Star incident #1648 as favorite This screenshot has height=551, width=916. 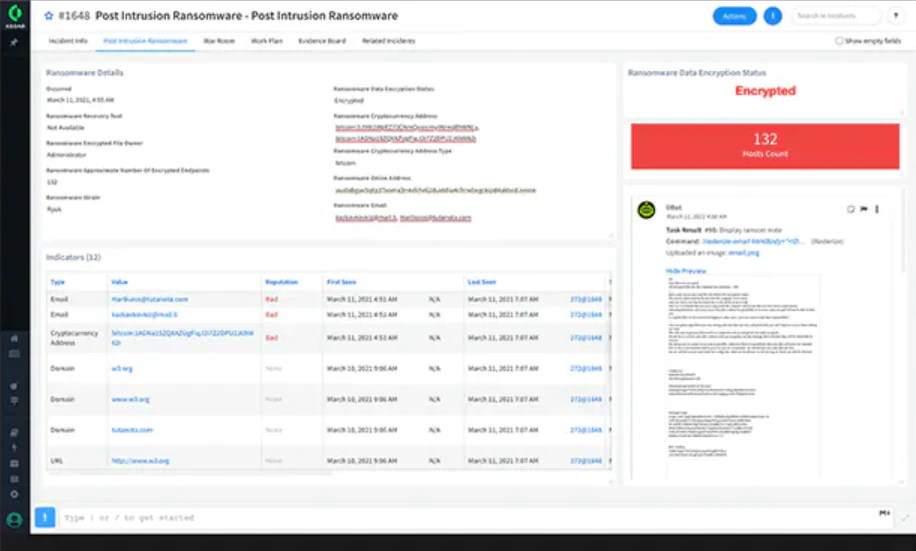click(x=48, y=16)
